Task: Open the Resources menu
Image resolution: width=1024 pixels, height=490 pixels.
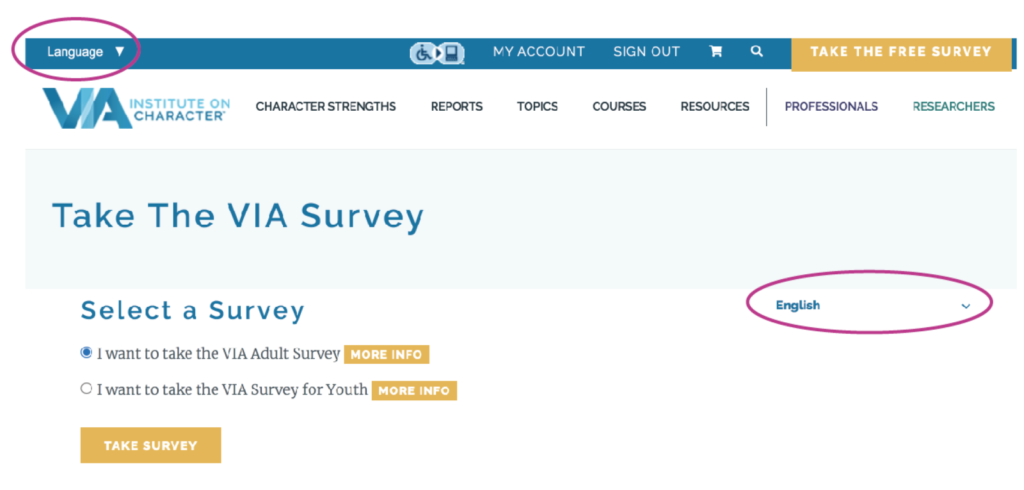Action: pos(715,106)
